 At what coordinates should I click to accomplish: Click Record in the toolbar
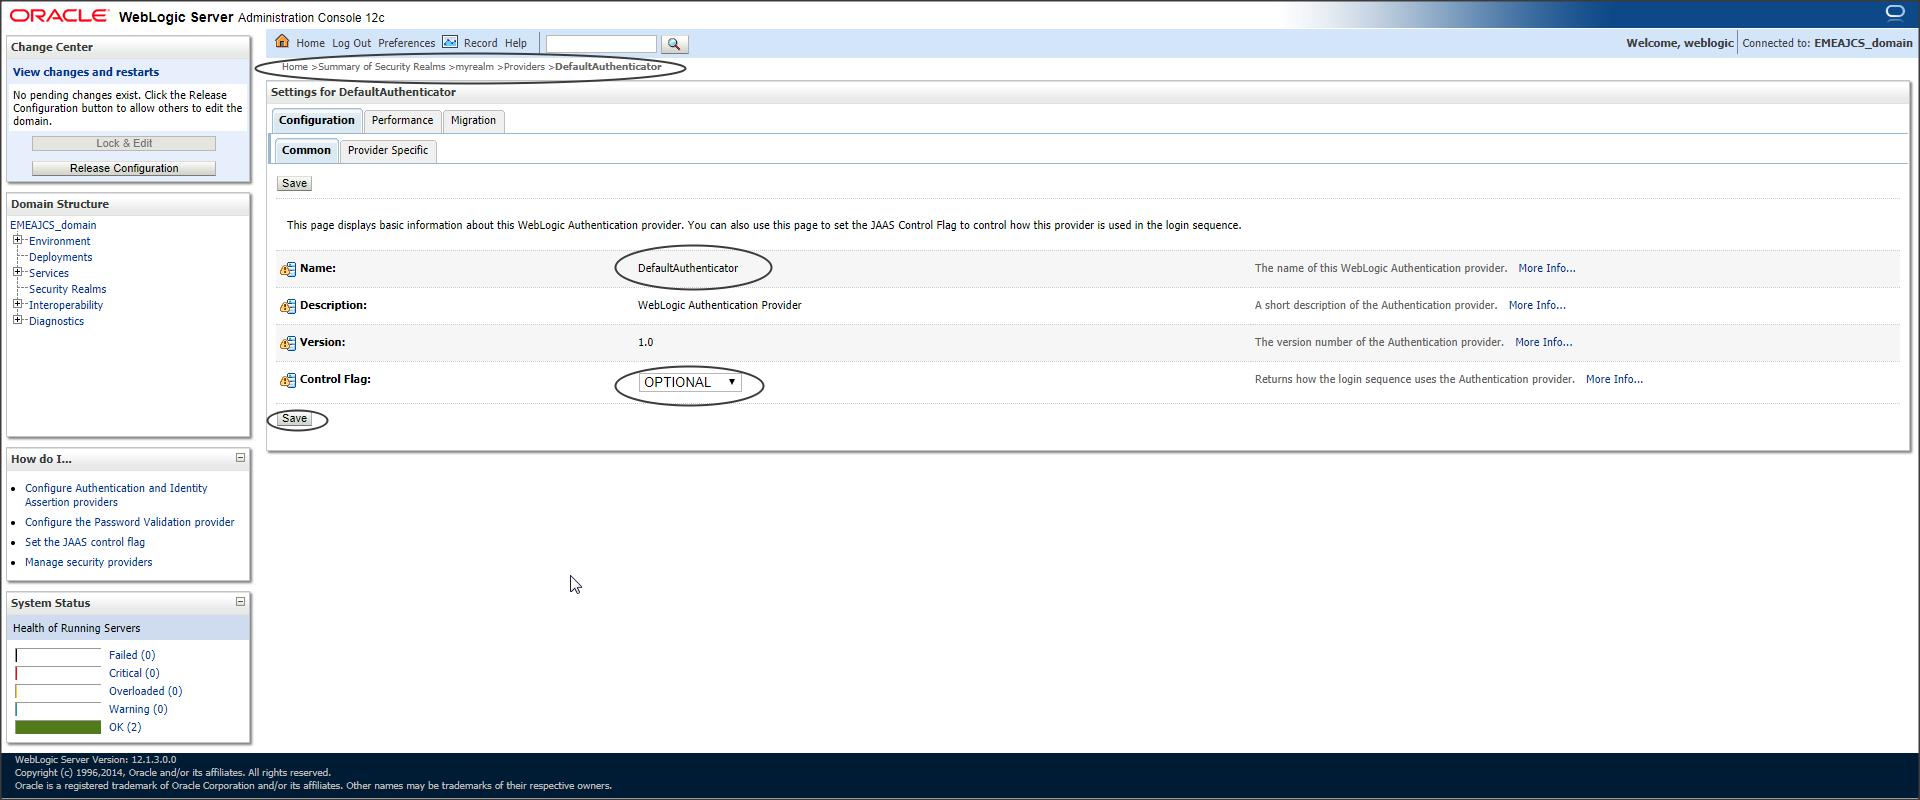(480, 43)
